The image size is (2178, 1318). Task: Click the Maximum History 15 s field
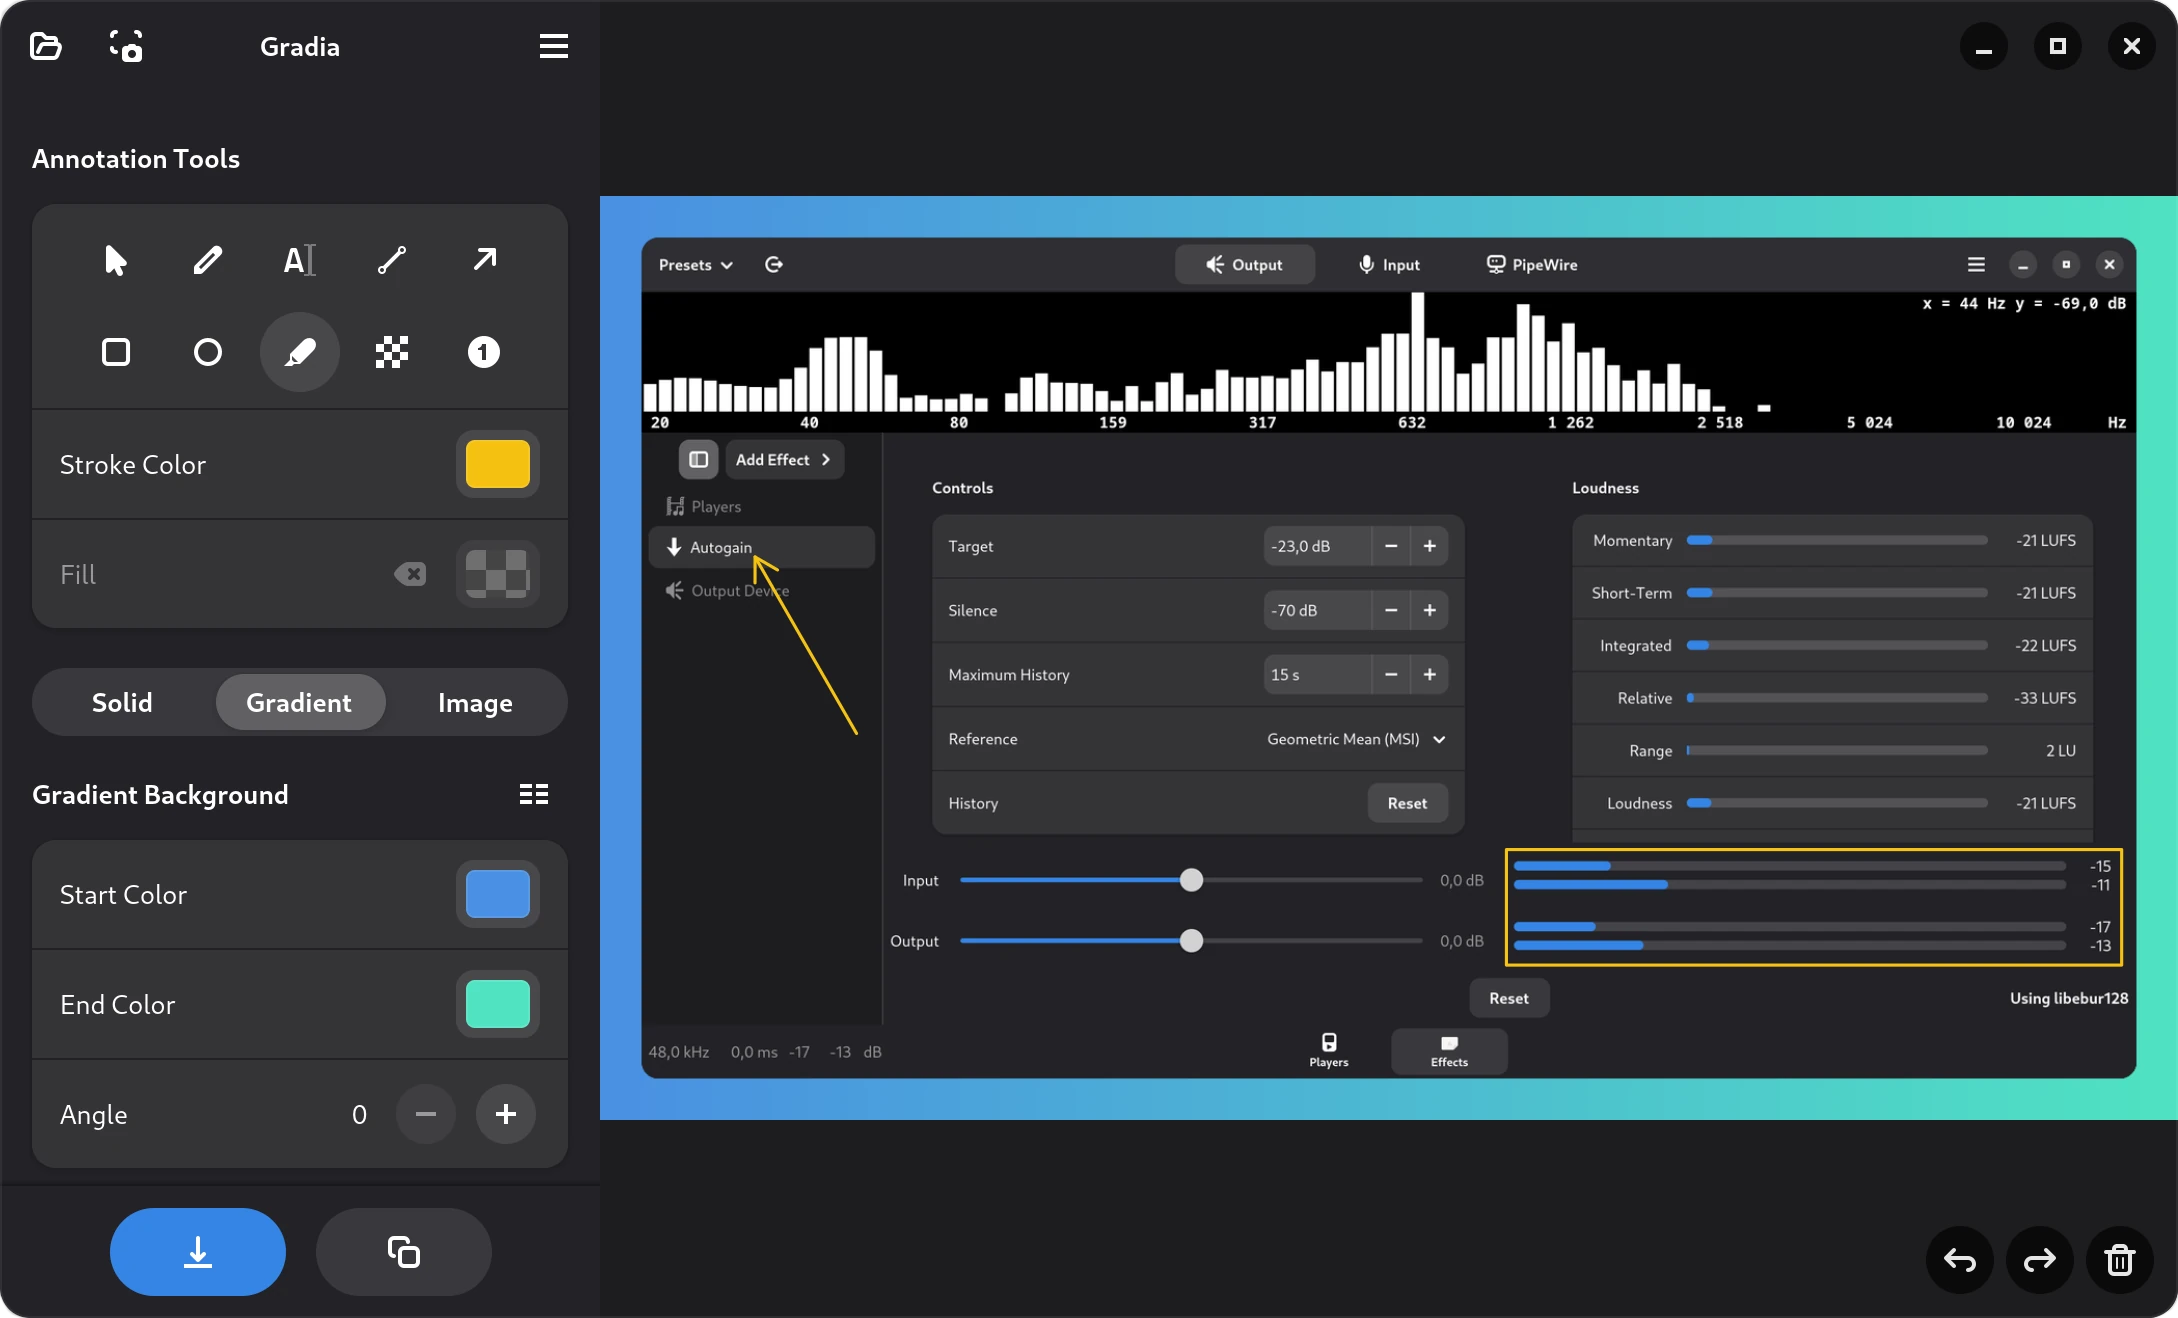pyautogui.click(x=1317, y=675)
